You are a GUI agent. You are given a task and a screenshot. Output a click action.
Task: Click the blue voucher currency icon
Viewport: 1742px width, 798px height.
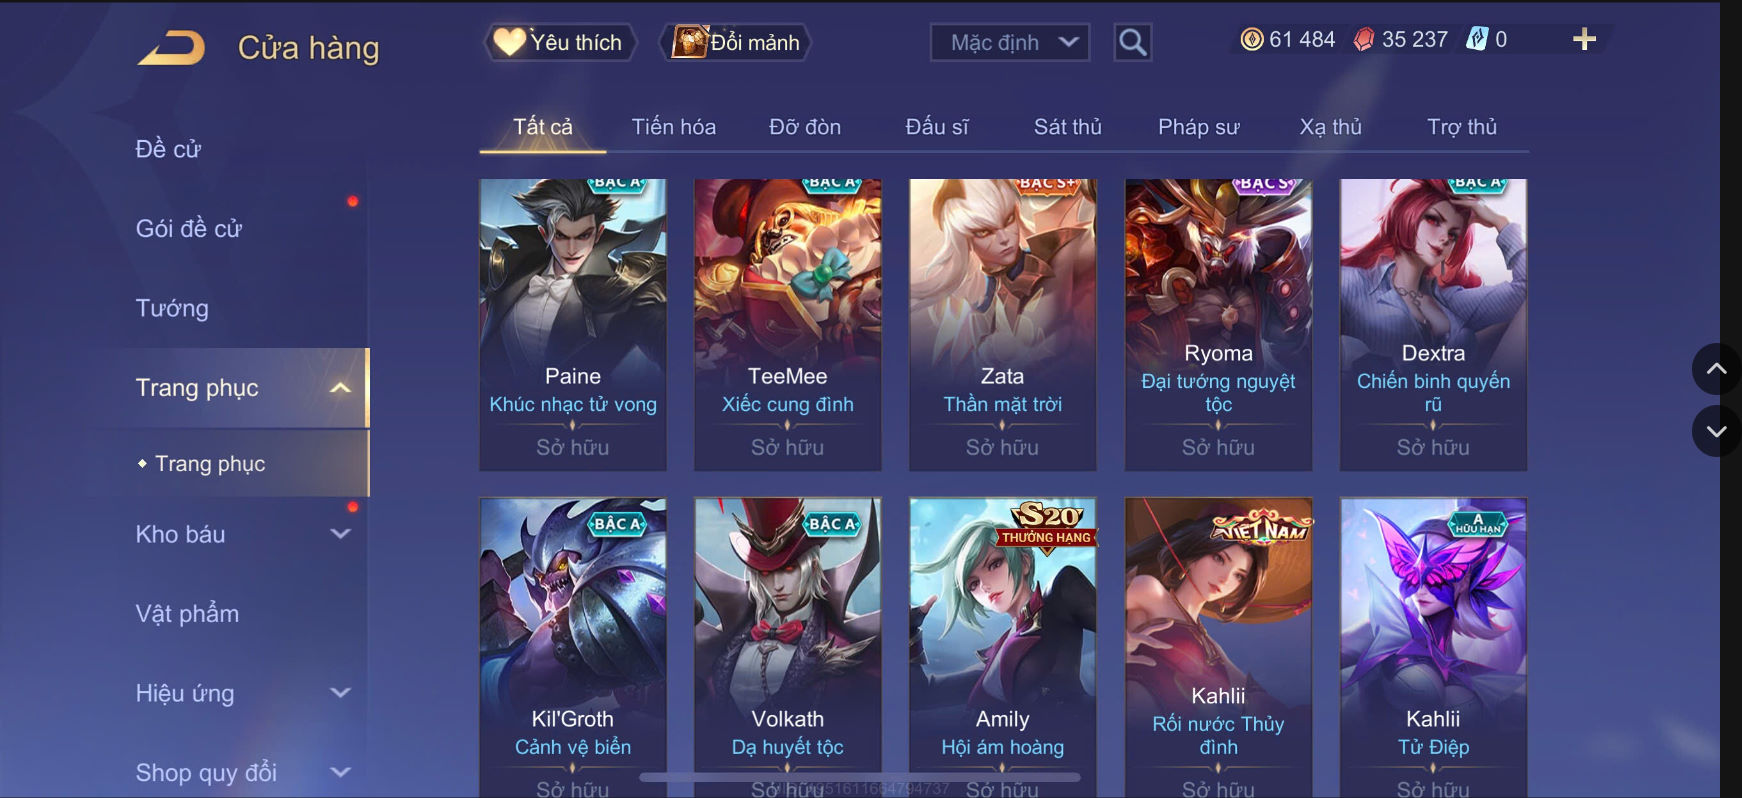click(x=1476, y=39)
